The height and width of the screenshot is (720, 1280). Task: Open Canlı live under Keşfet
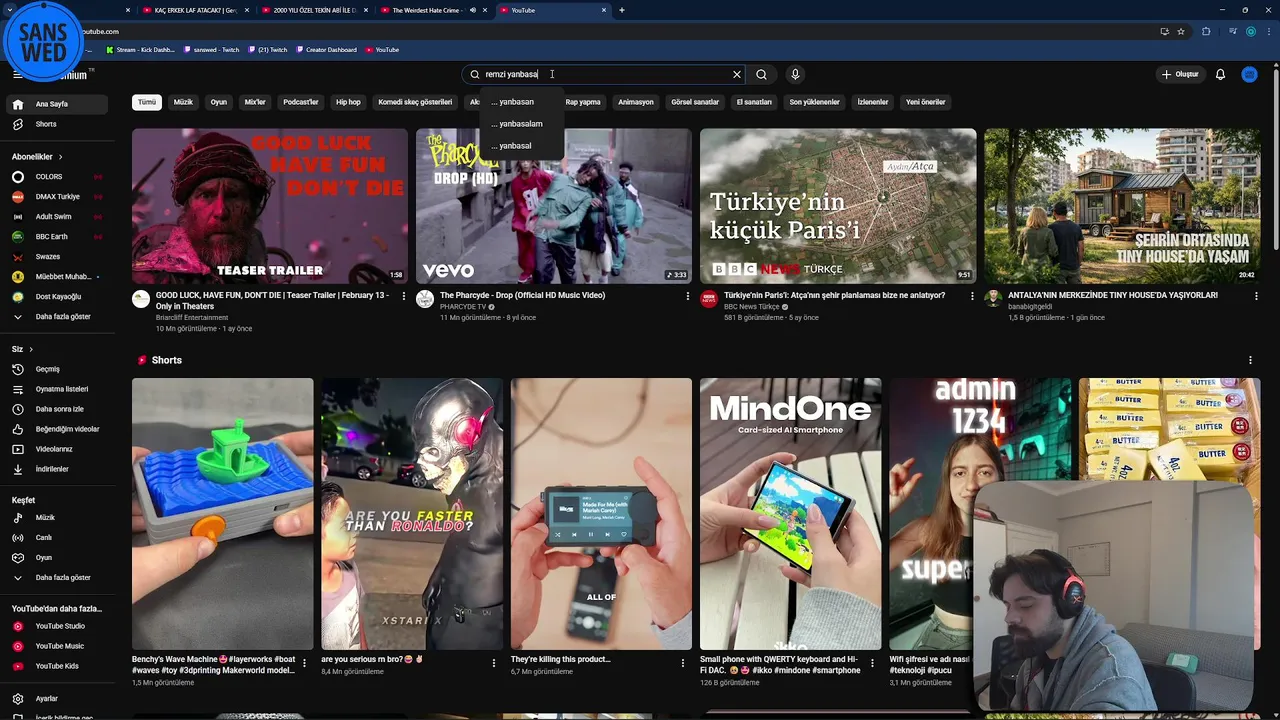[x=58, y=538]
